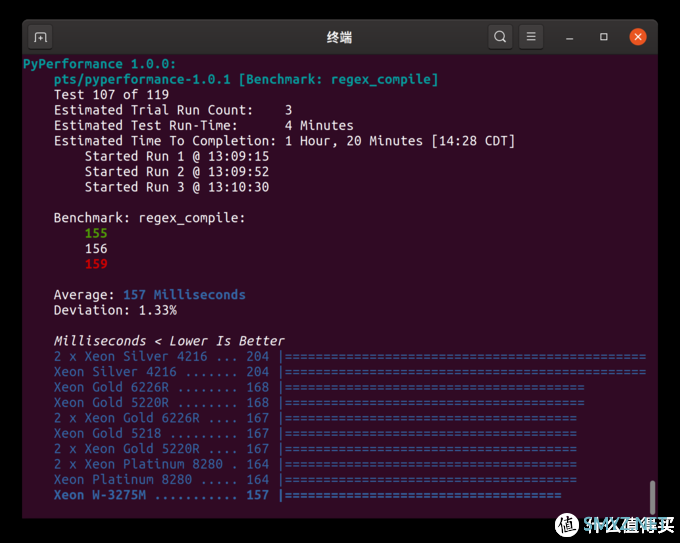Click the window title 终端

[339, 37]
